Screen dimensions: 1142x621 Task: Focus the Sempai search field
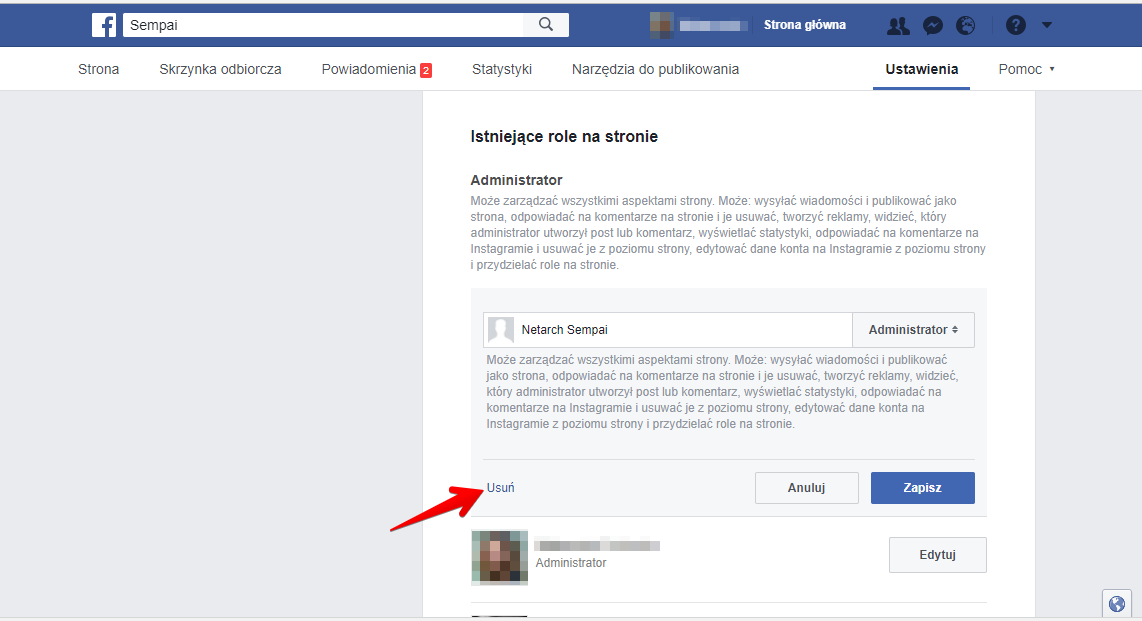(323, 25)
